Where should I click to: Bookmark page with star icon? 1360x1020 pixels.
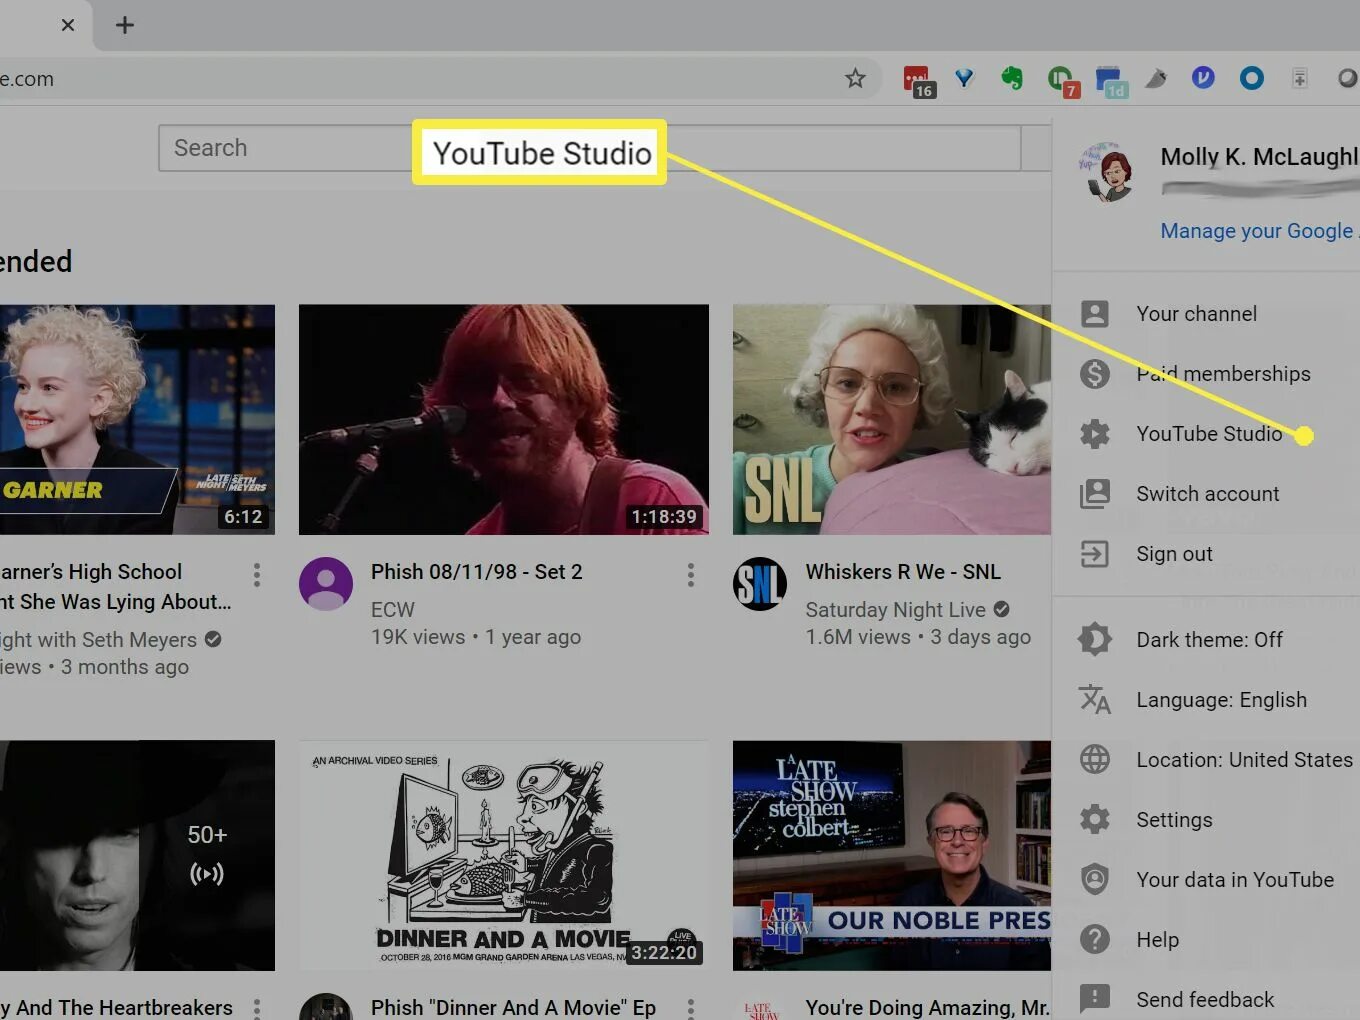[855, 78]
